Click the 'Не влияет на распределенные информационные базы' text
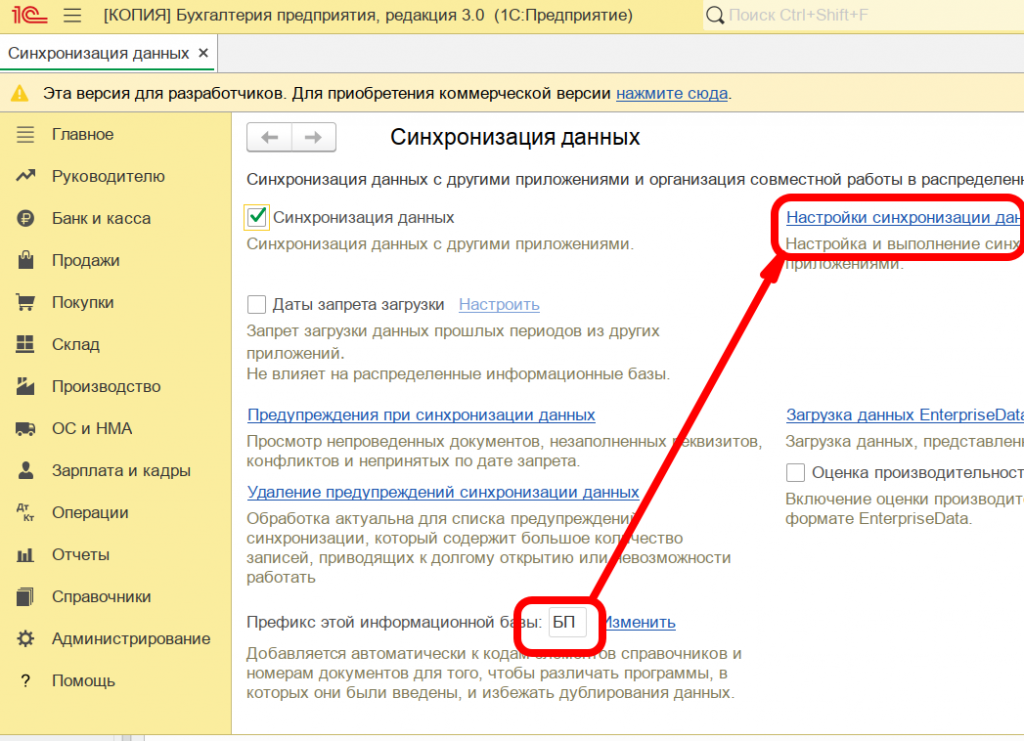This screenshot has height=741, width=1024. [x=458, y=374]
